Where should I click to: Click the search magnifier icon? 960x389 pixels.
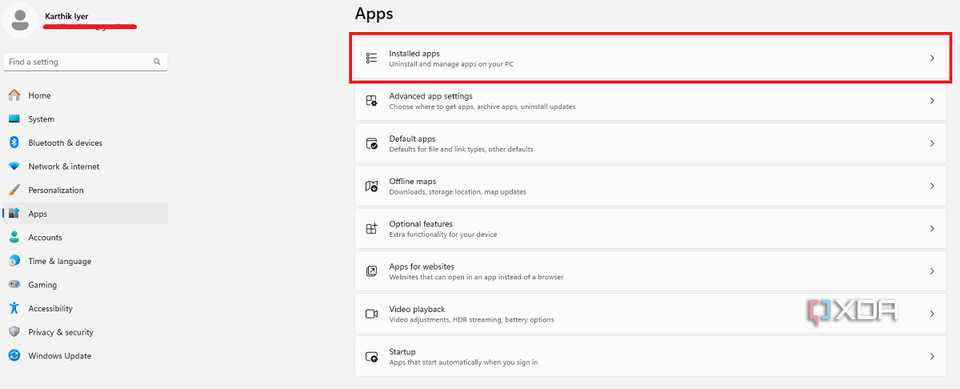(157, 62)
